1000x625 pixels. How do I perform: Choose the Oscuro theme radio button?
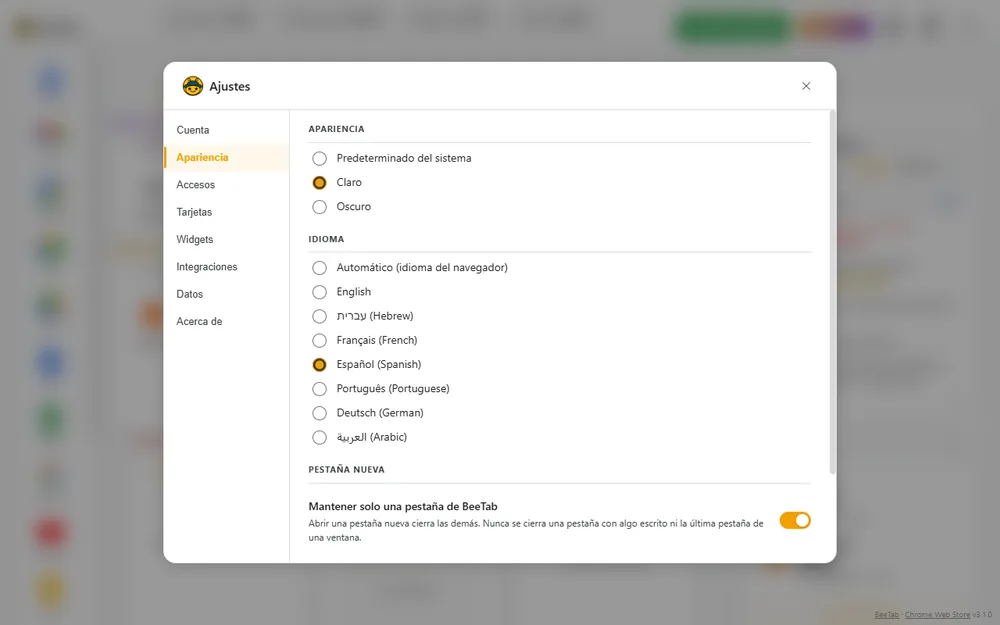[320, 207]
